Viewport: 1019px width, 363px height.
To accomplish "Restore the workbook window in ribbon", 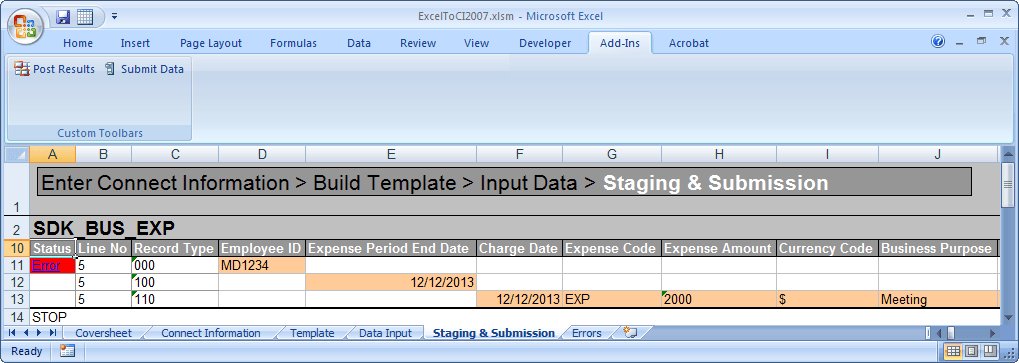I will click(x=981, y=41).
